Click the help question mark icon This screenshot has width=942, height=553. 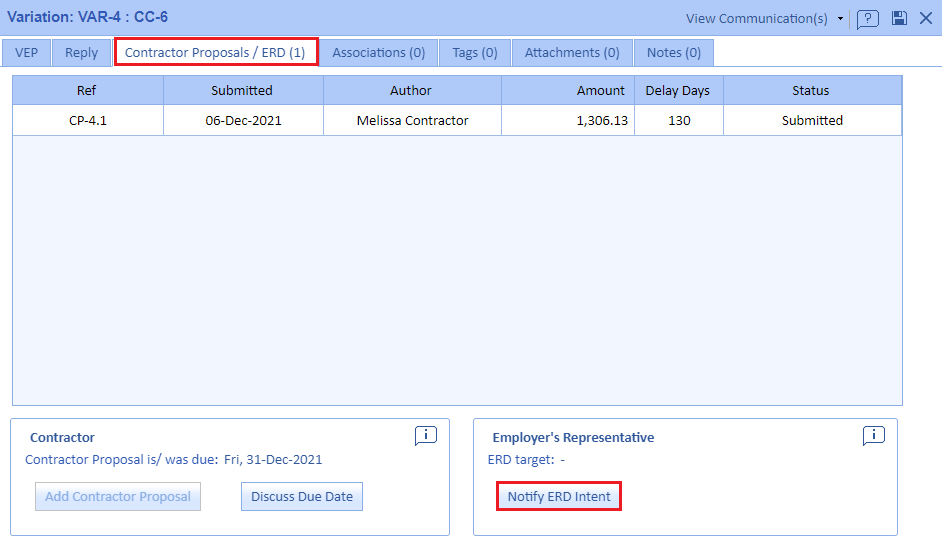[867, 19]
